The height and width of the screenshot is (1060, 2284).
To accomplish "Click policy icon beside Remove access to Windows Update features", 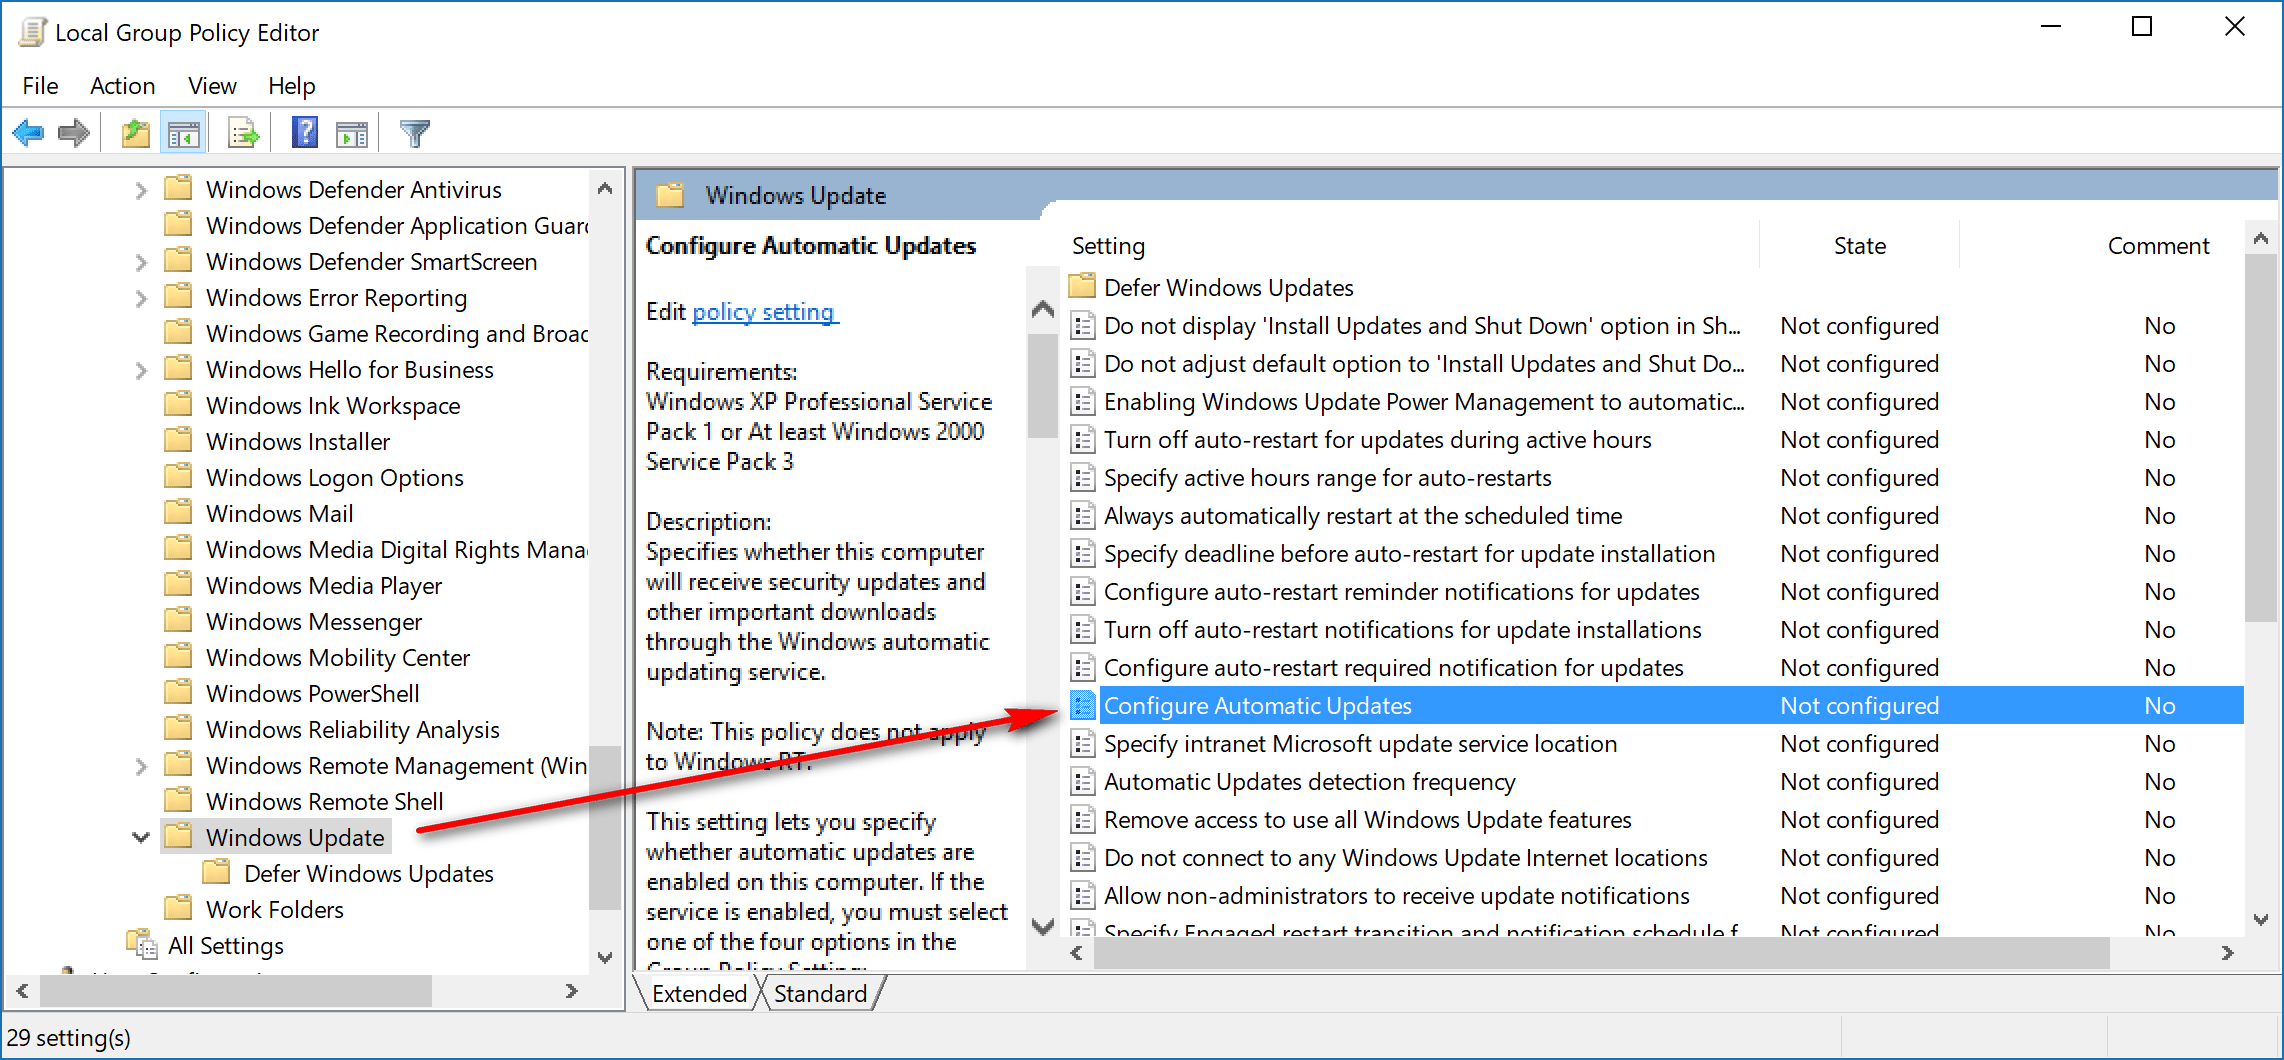I will [1082, 819].
